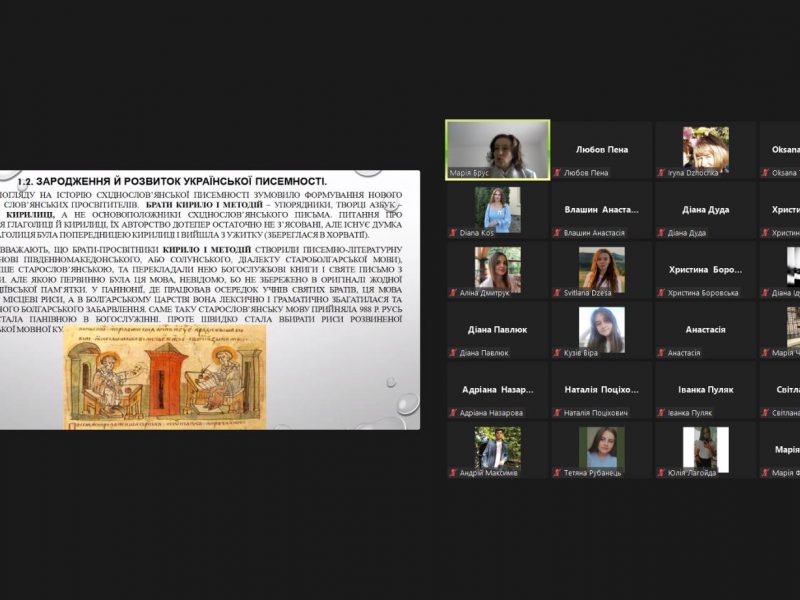Click Аліна Дмитрук's muted microphone icon

453,293
